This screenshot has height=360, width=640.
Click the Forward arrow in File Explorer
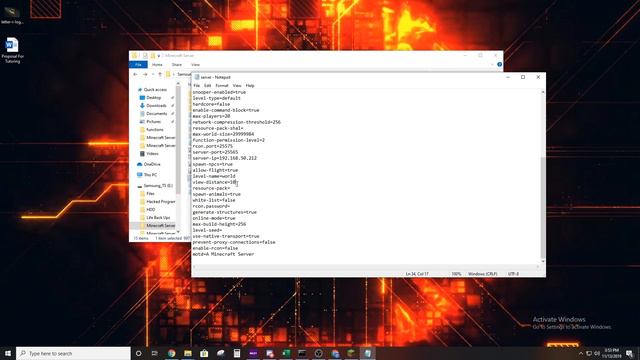point(145,74)
